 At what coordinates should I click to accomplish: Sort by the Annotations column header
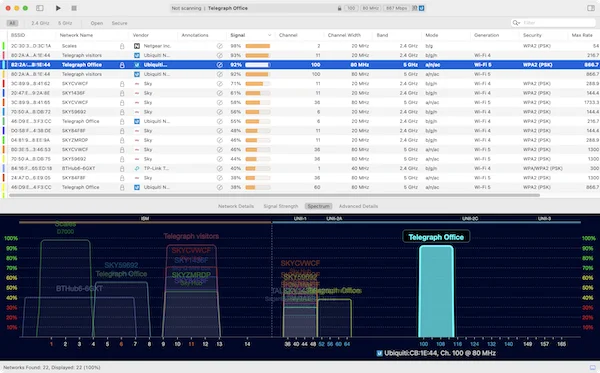195,35
